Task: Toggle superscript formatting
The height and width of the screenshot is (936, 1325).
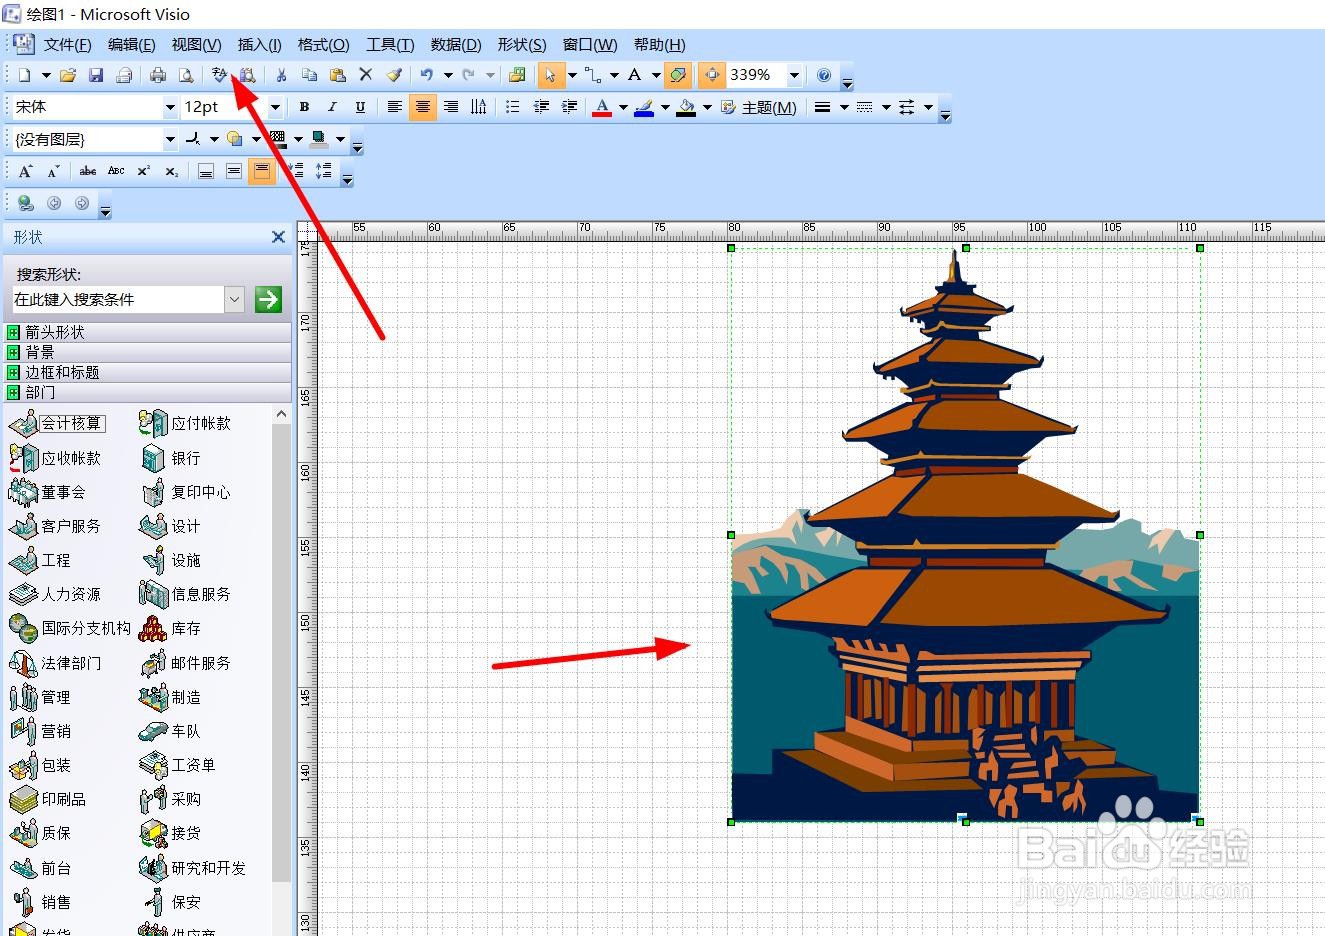Action: click(x=144, y=171)
